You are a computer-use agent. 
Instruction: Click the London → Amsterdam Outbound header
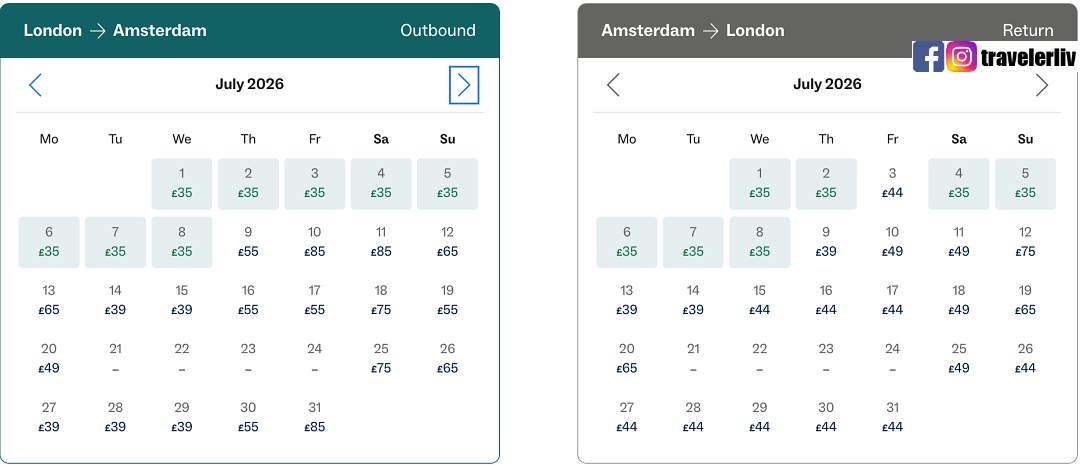[250, 30]
